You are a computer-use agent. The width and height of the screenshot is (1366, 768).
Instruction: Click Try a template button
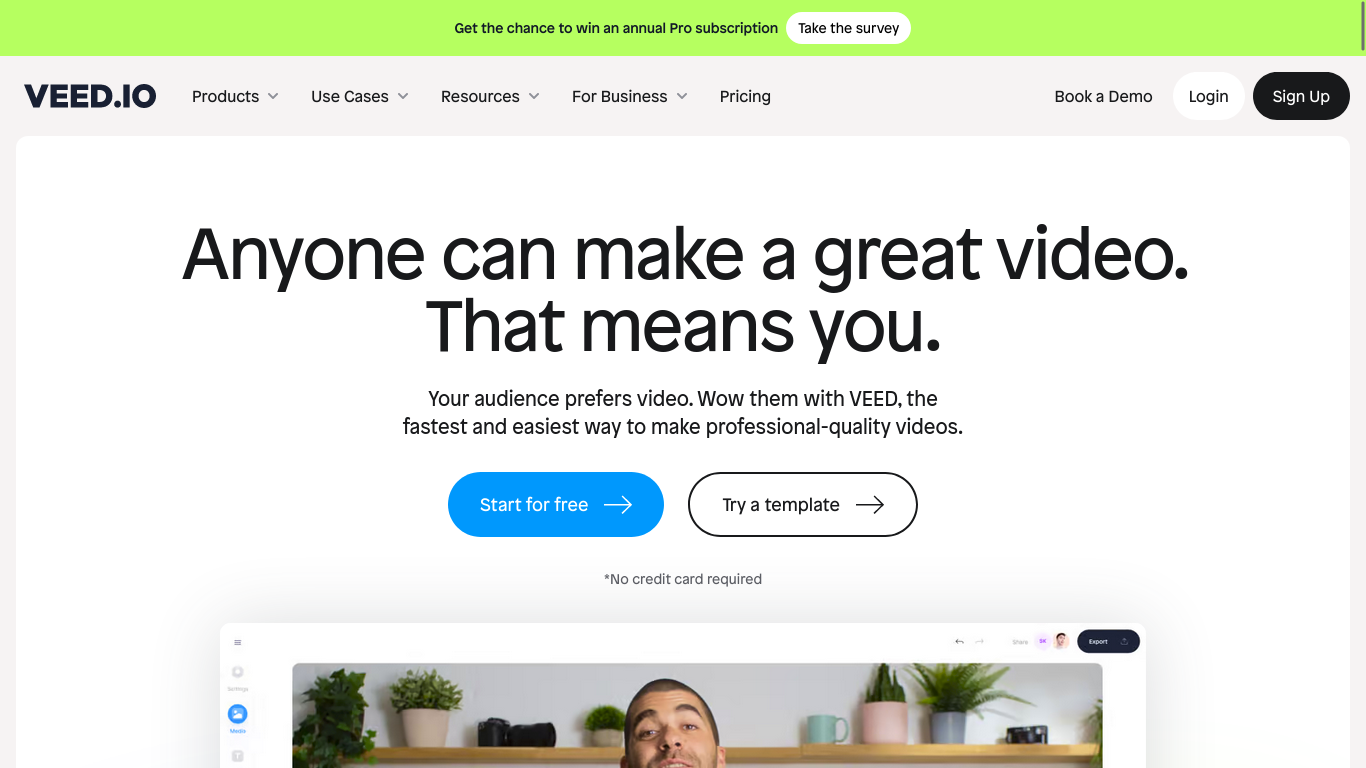803,504
